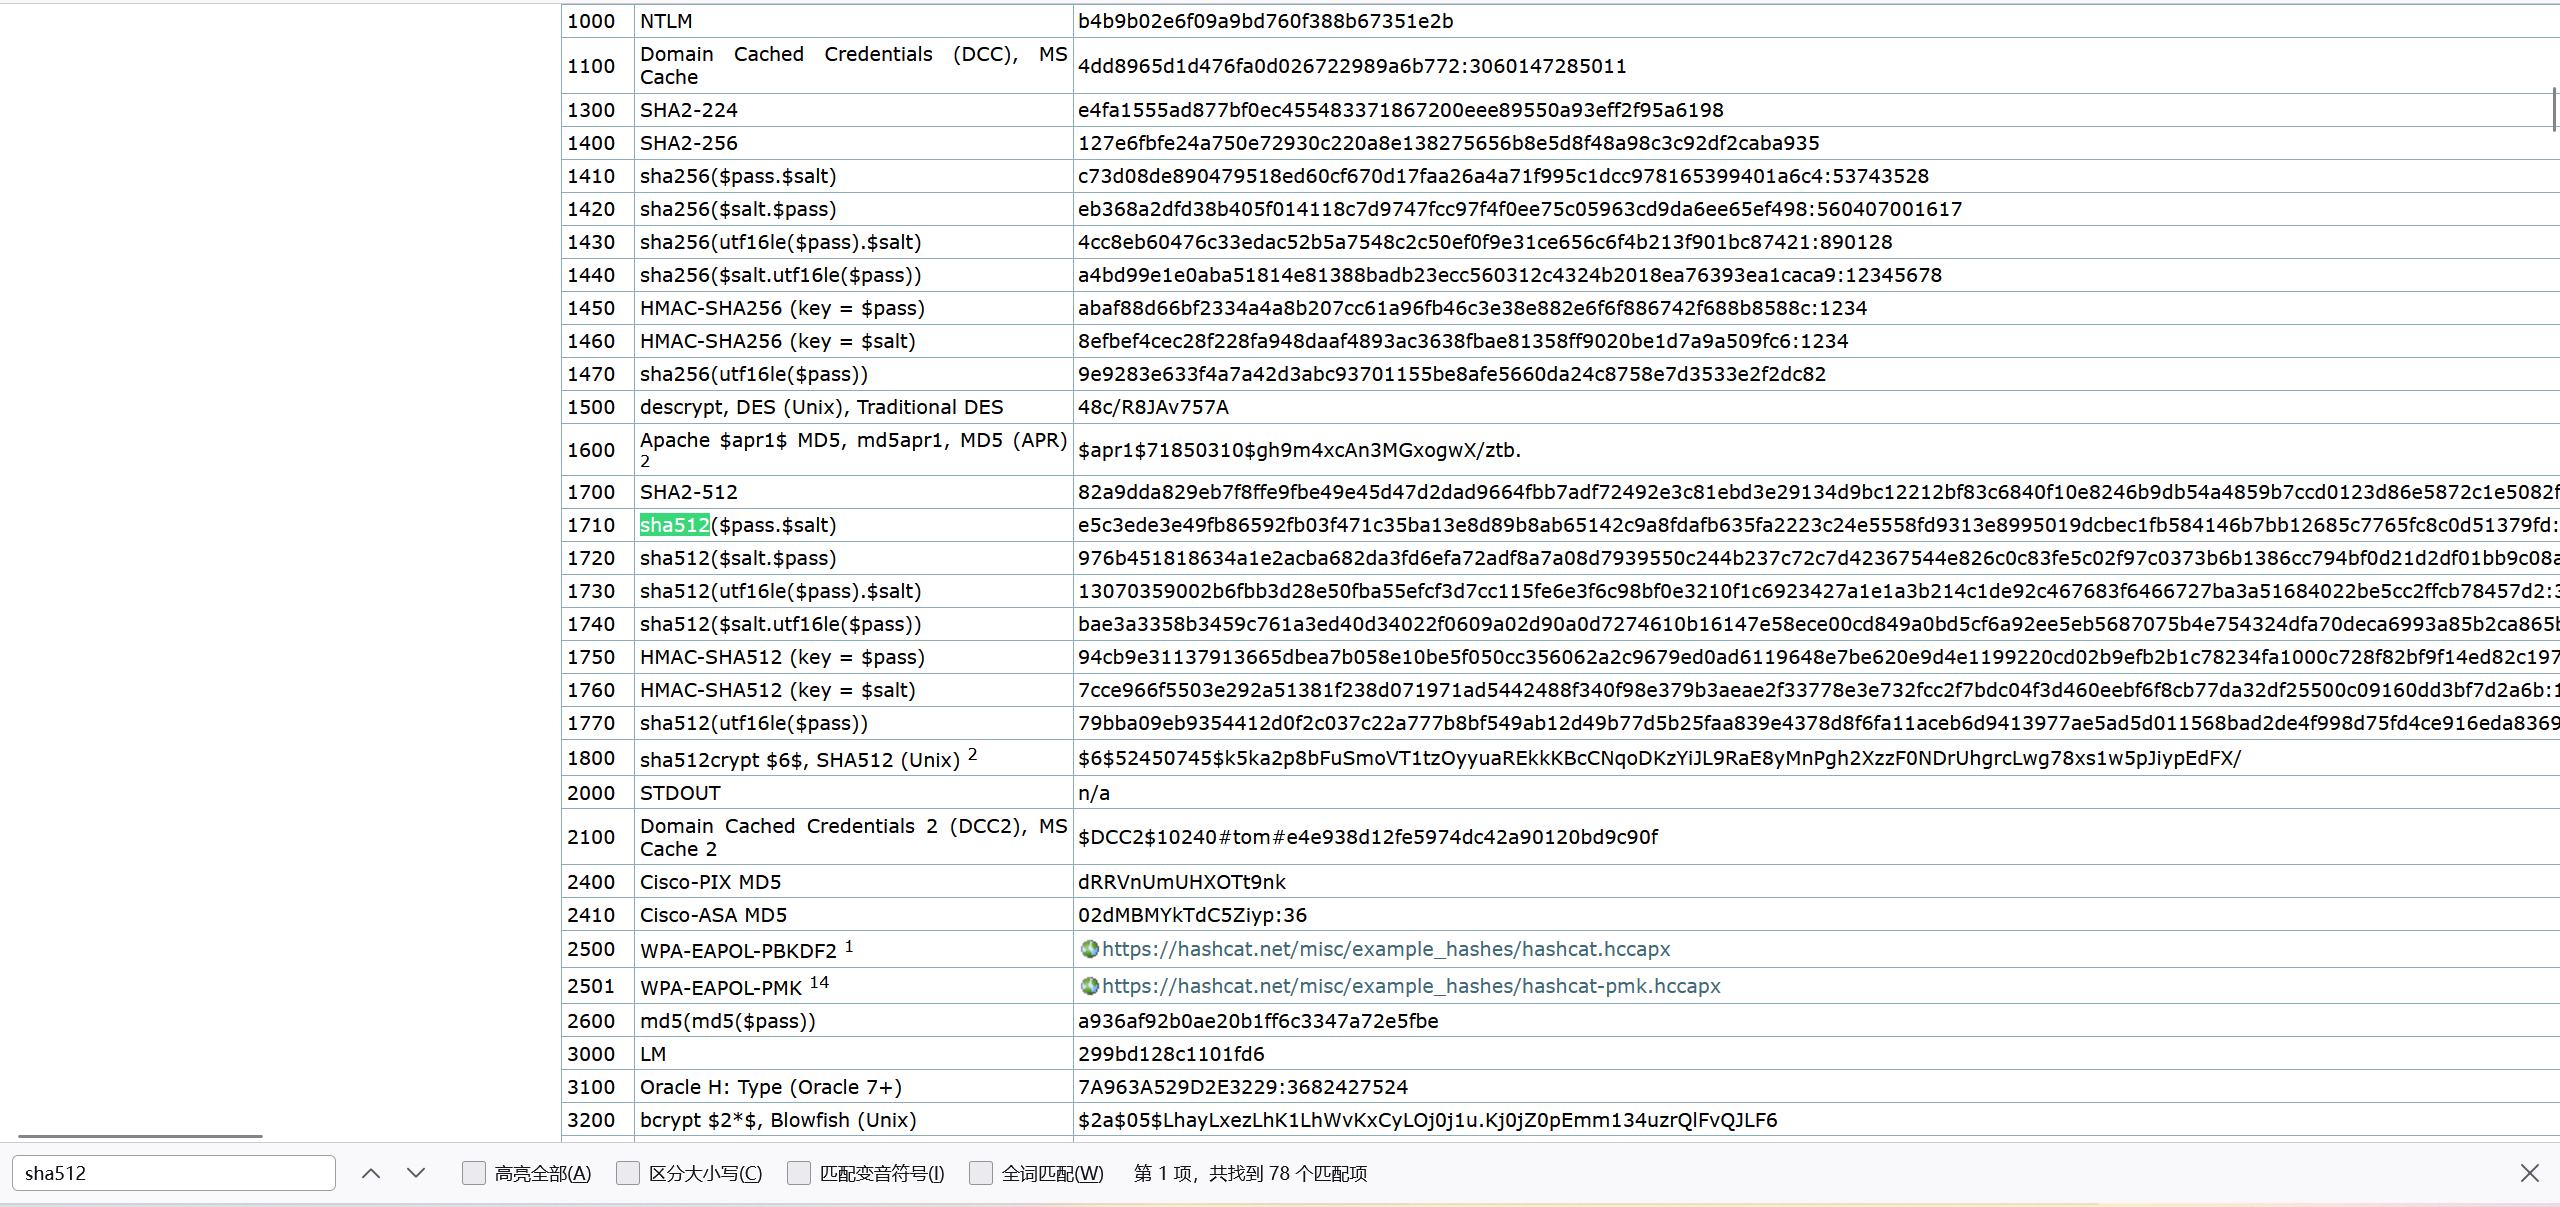Close the find bar with X

(2529, 1173)
